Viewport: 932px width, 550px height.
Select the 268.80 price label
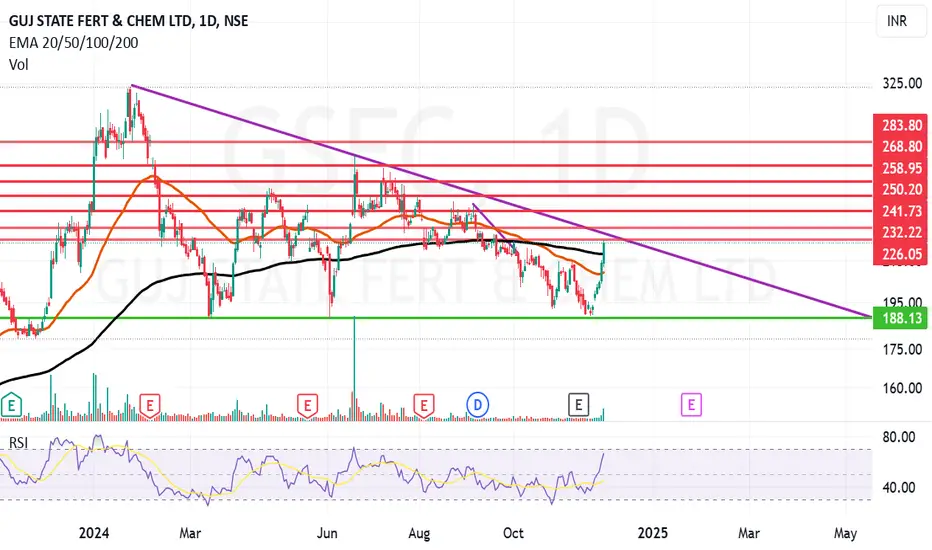click(901, 146)
